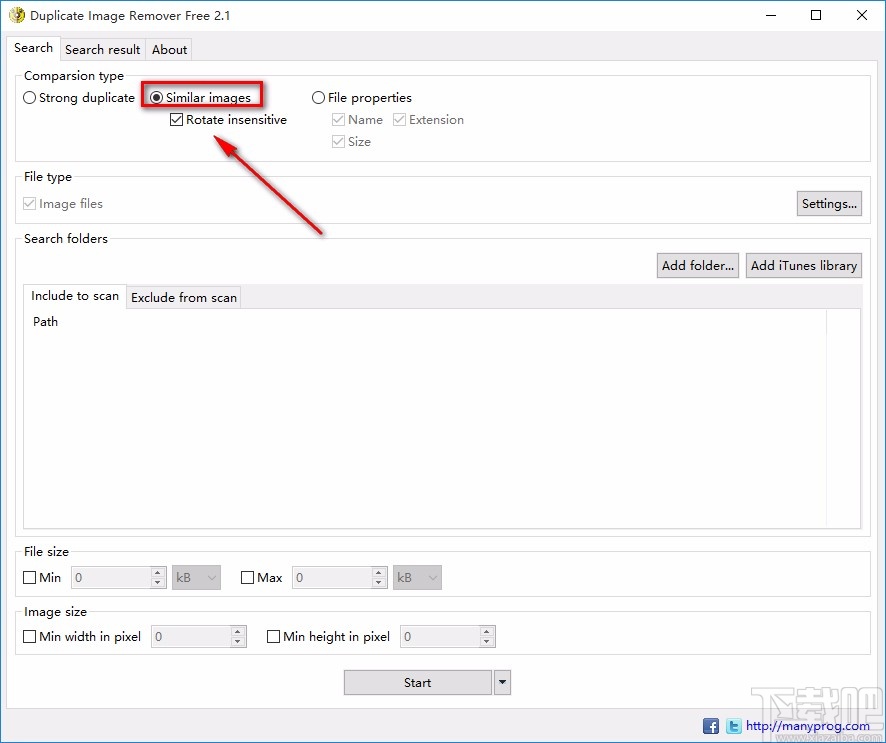Screen dimensions: 886x743
Task: Click inside the Min file size input field
Action: 110,577
